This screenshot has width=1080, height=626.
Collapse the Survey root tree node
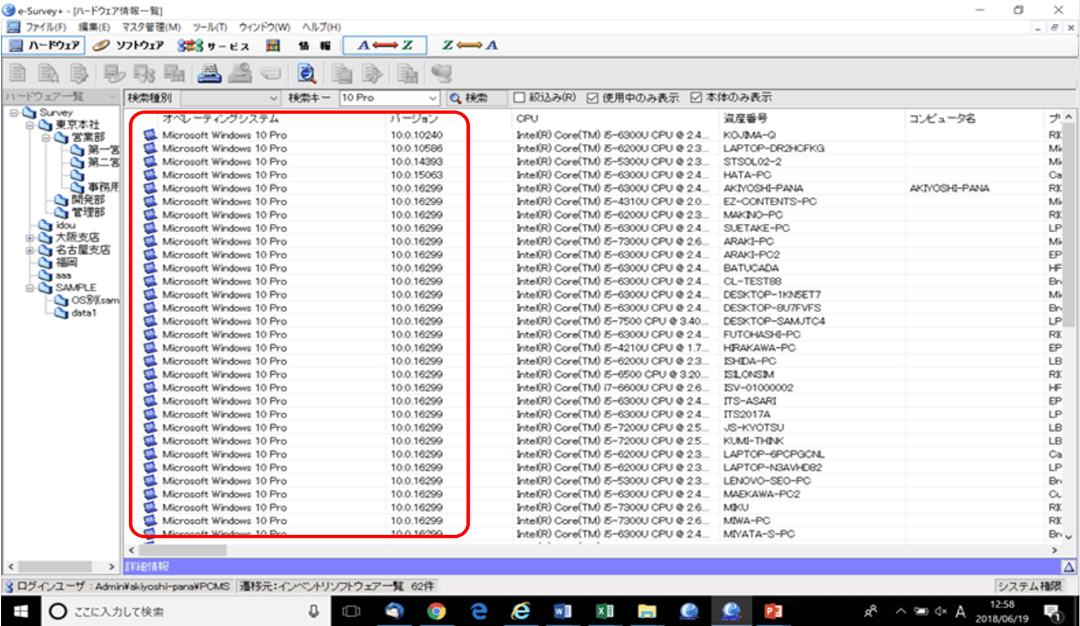(14, 112)
